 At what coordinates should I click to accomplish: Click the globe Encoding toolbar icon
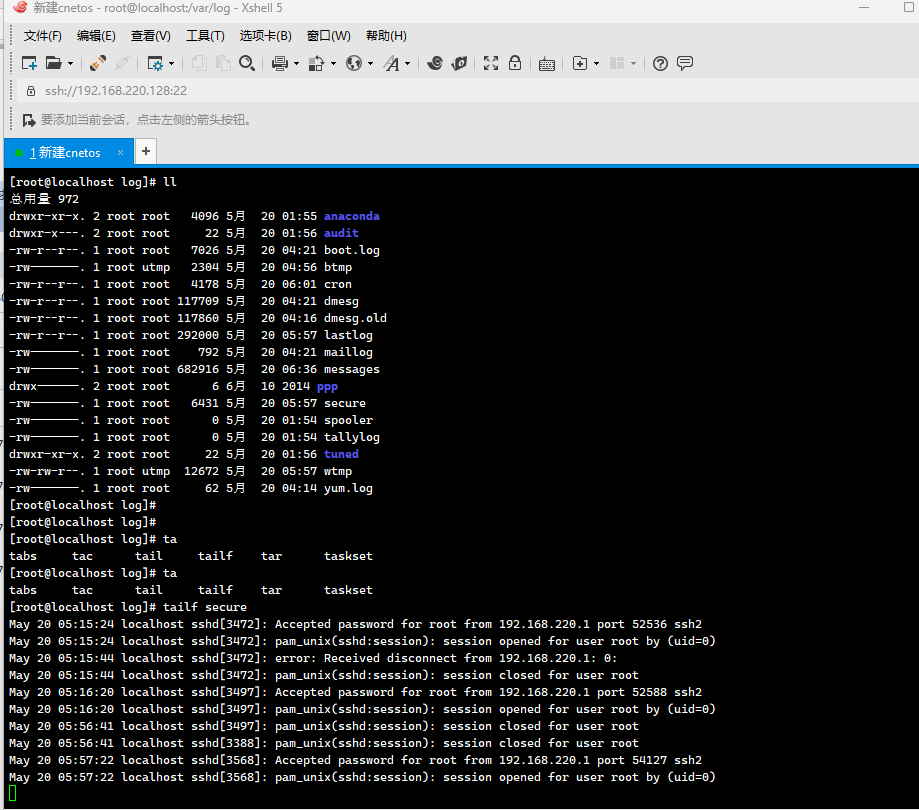(354, 63)
